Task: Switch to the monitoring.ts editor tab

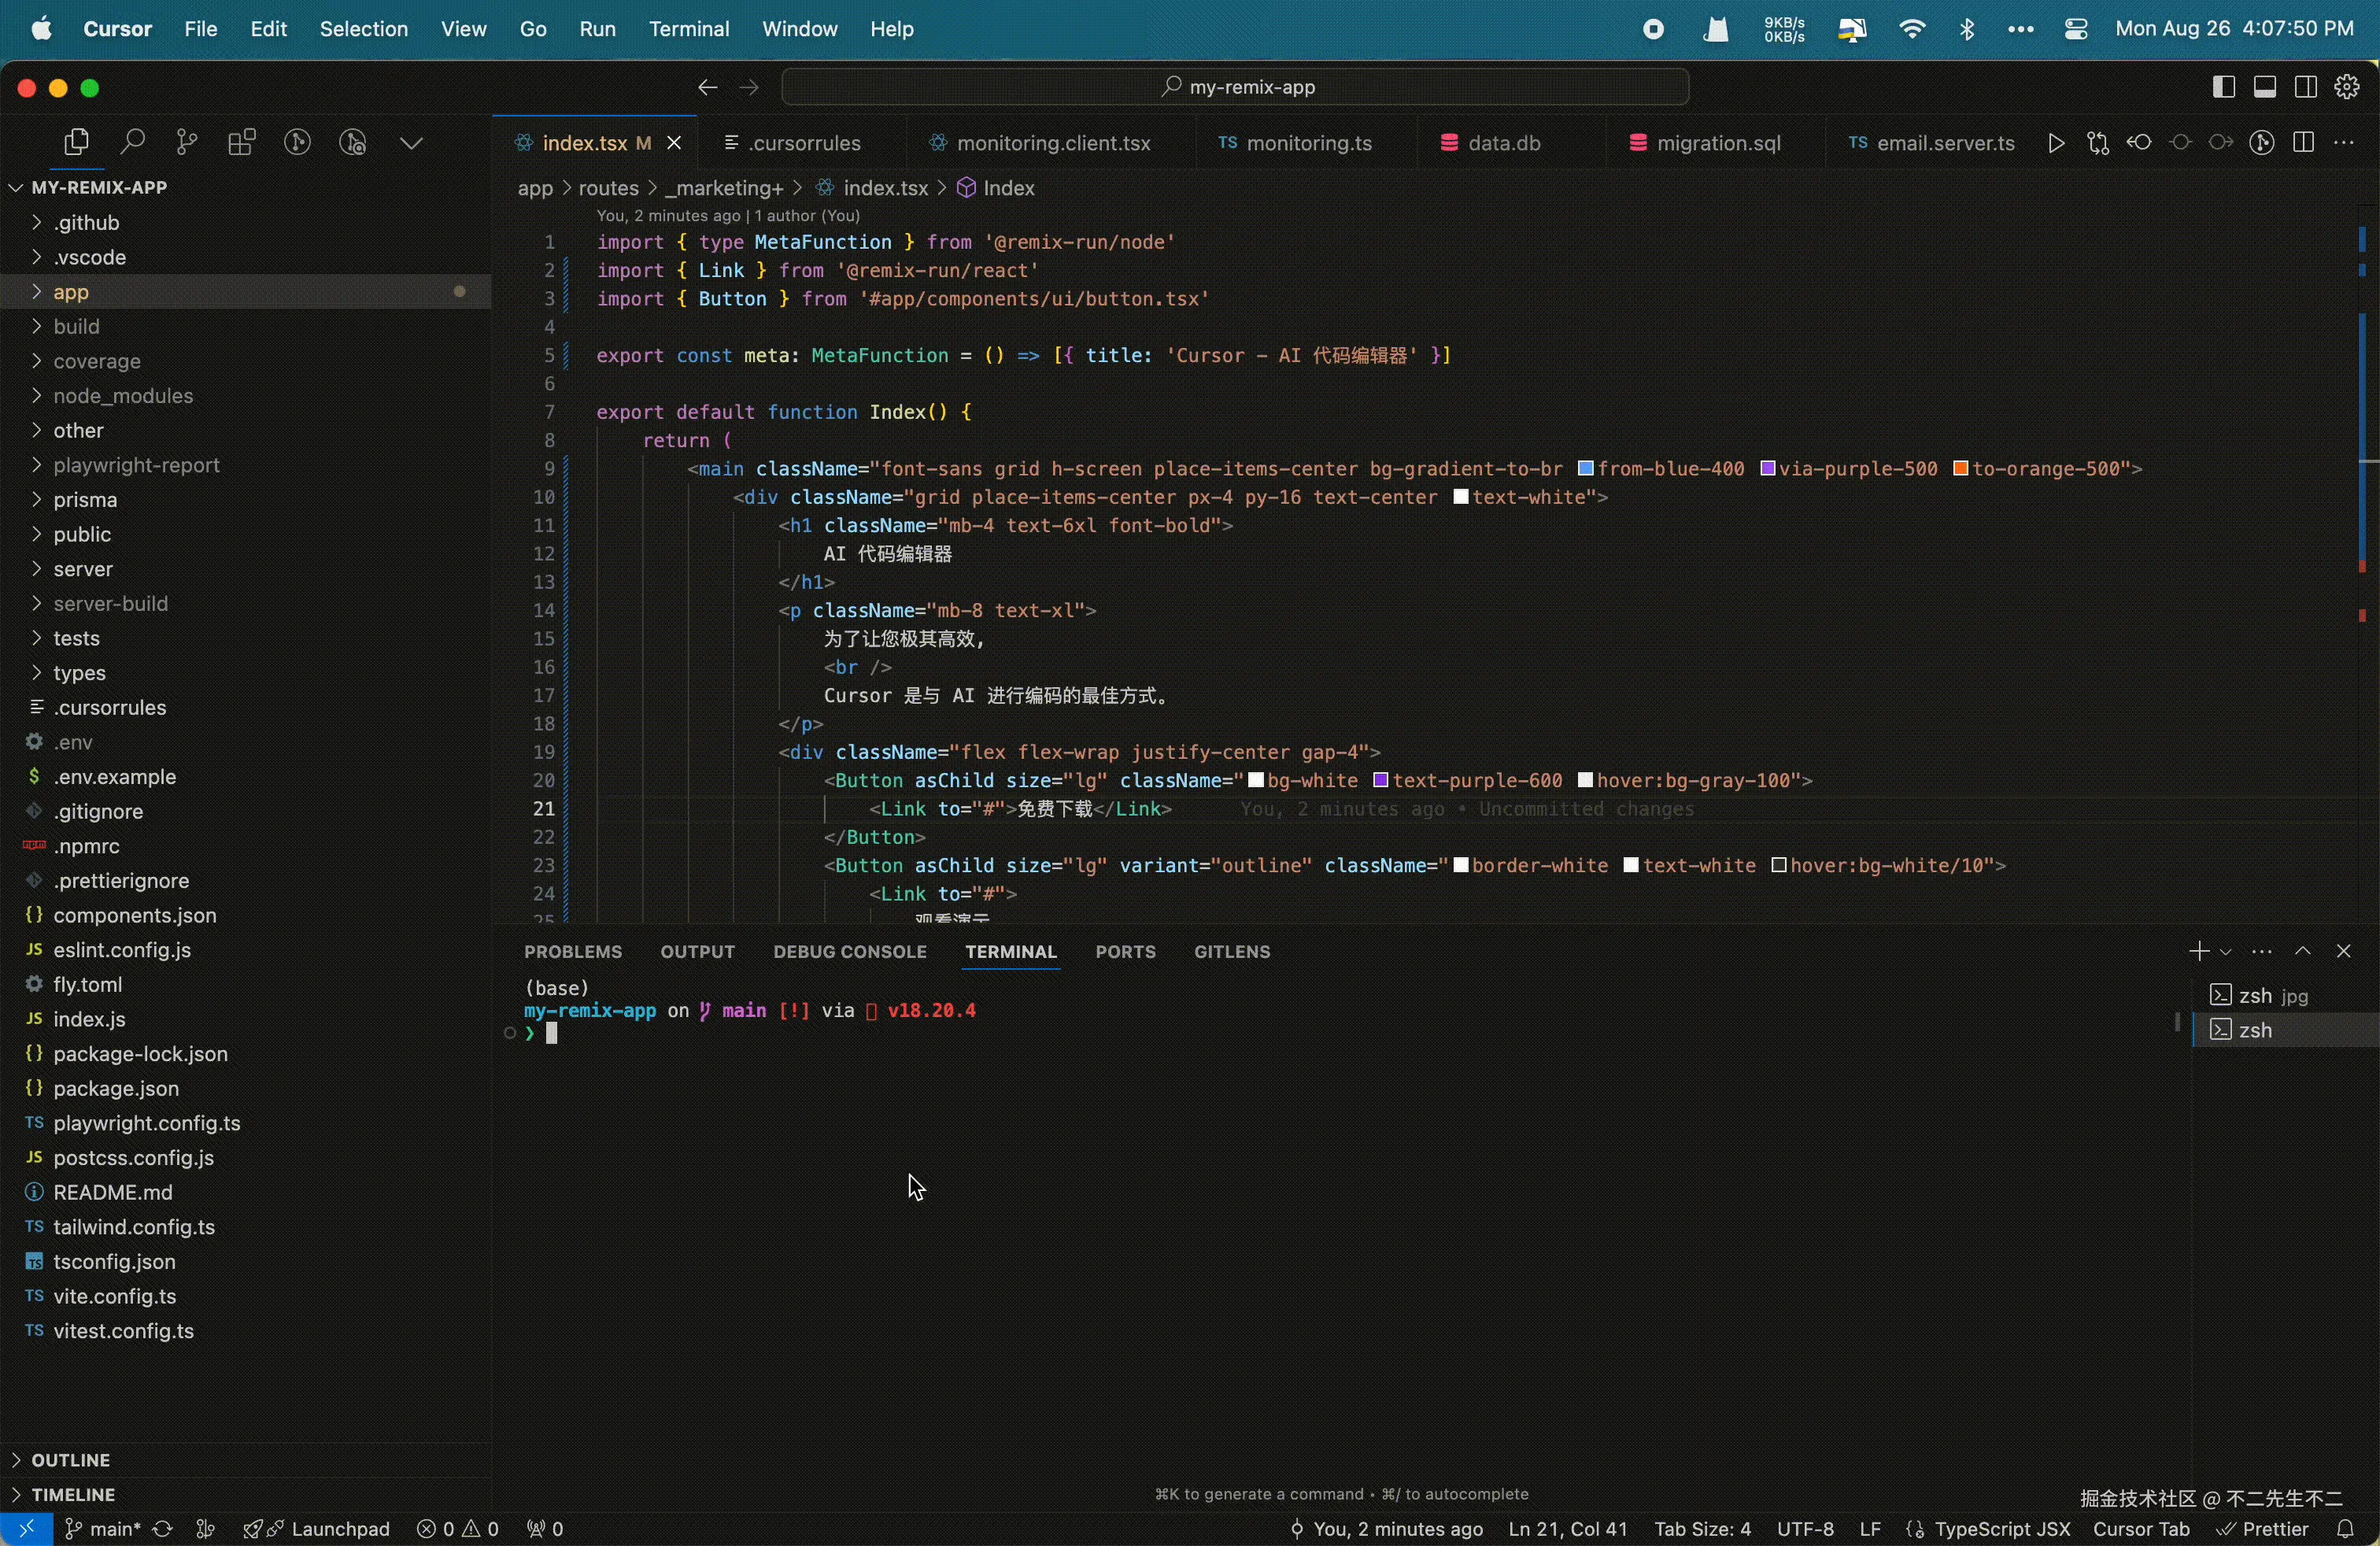Action: tap(1308, 143)
